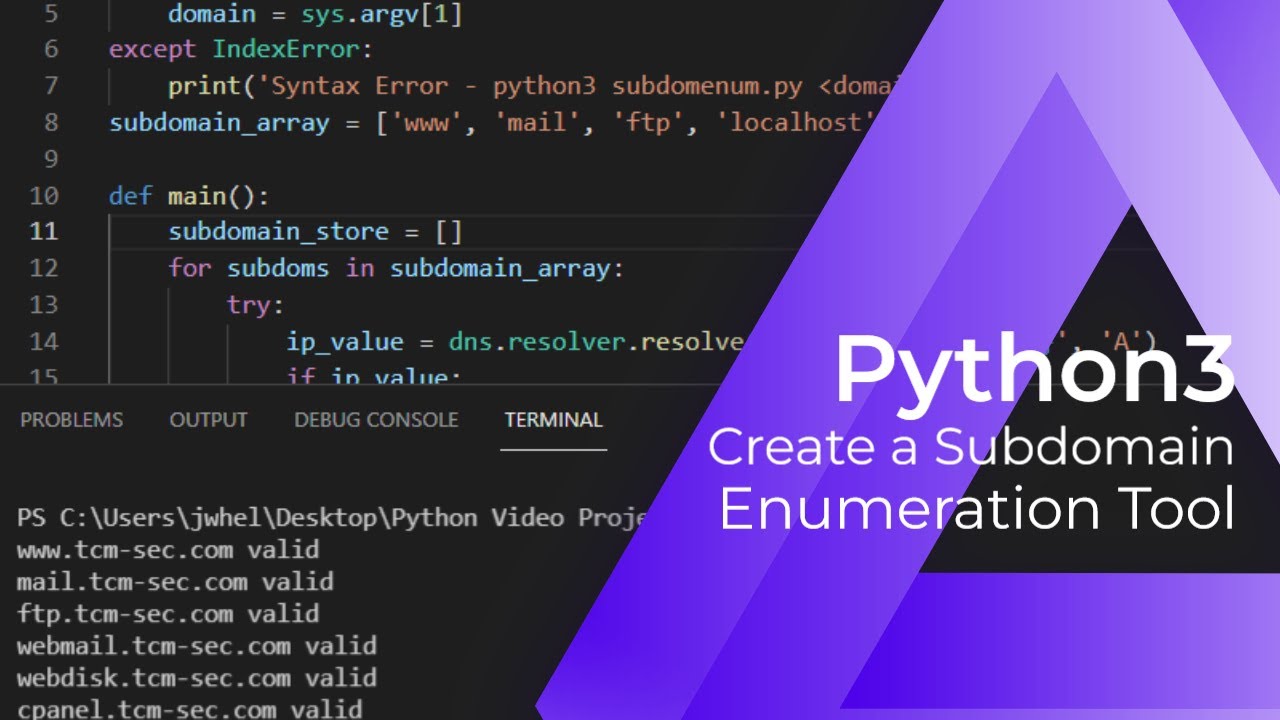Click 'webdisk.tcm-sec.com valid' terminal output
The height and width of the screenshot is (720, 1280).
point(197,677)
